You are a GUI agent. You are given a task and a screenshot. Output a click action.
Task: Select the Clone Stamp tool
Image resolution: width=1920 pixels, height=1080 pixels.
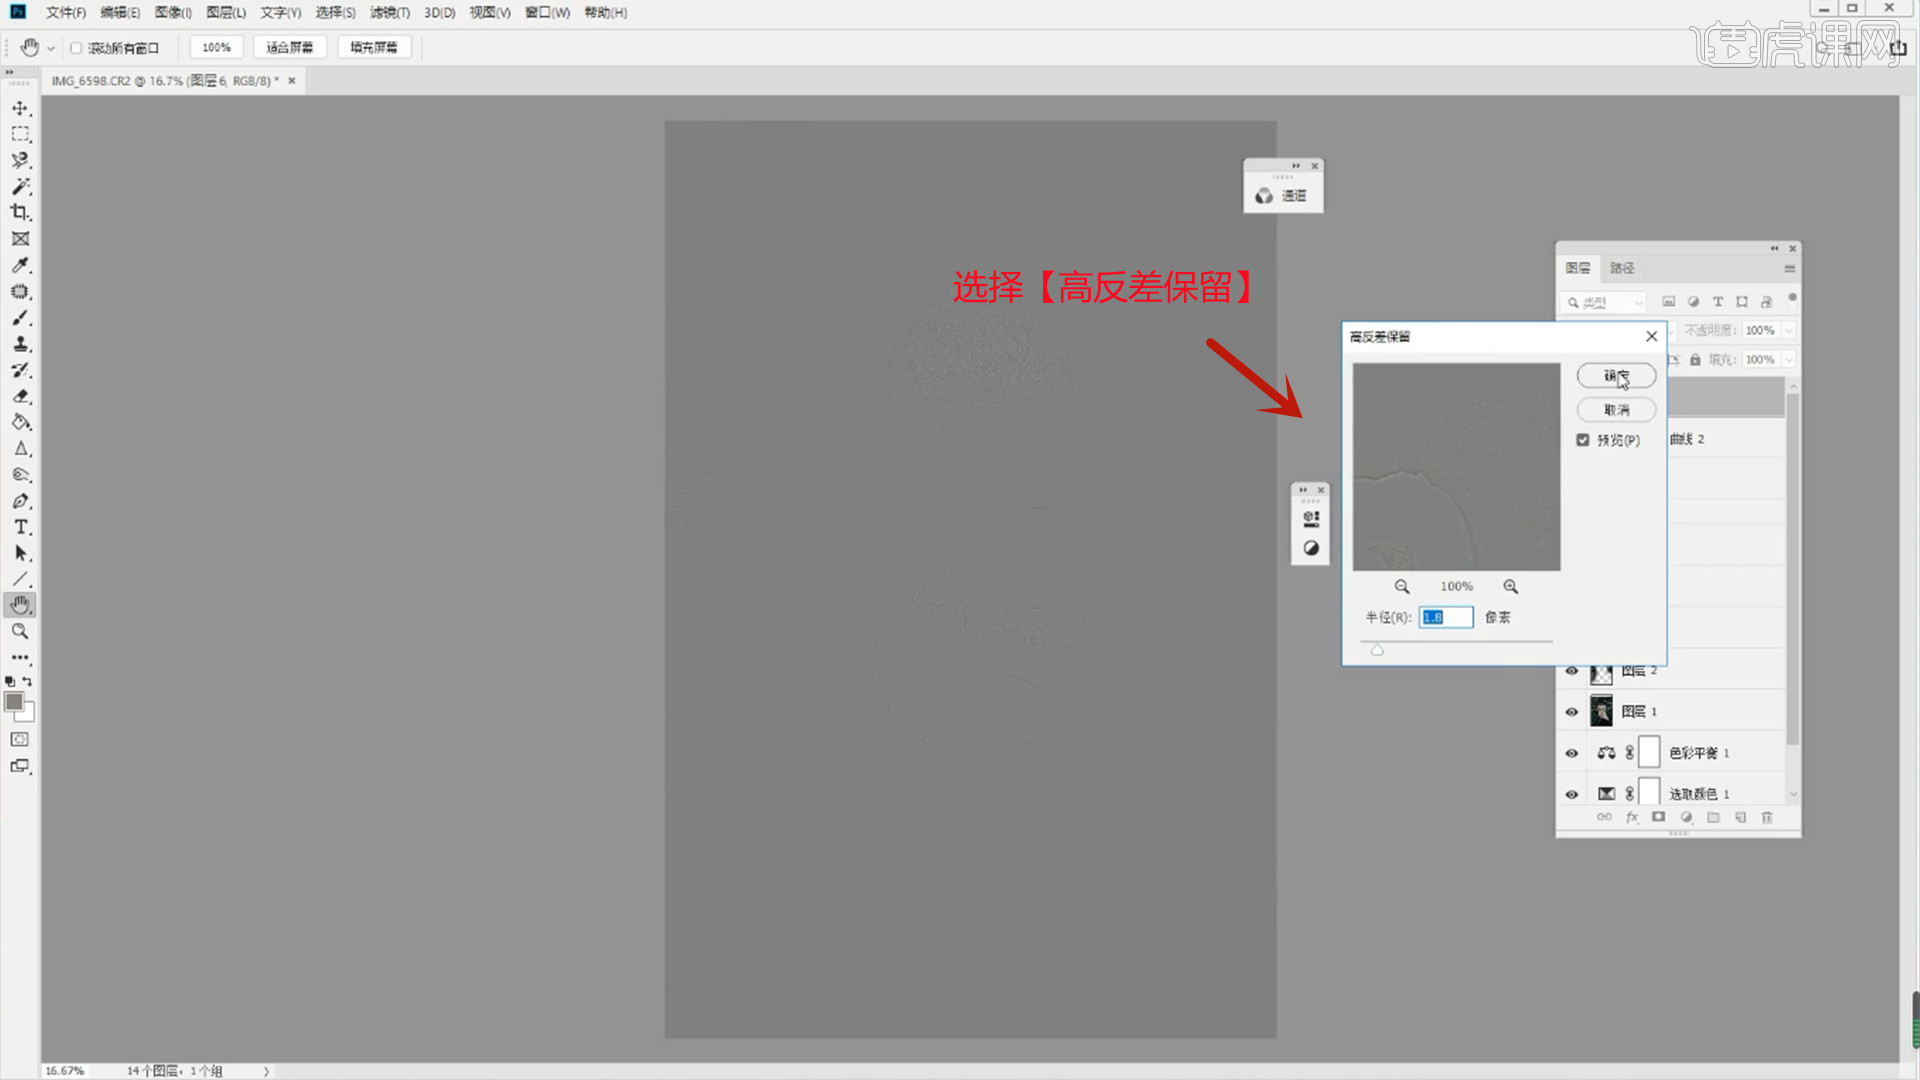pyautogui.click(x=20, y=344)
